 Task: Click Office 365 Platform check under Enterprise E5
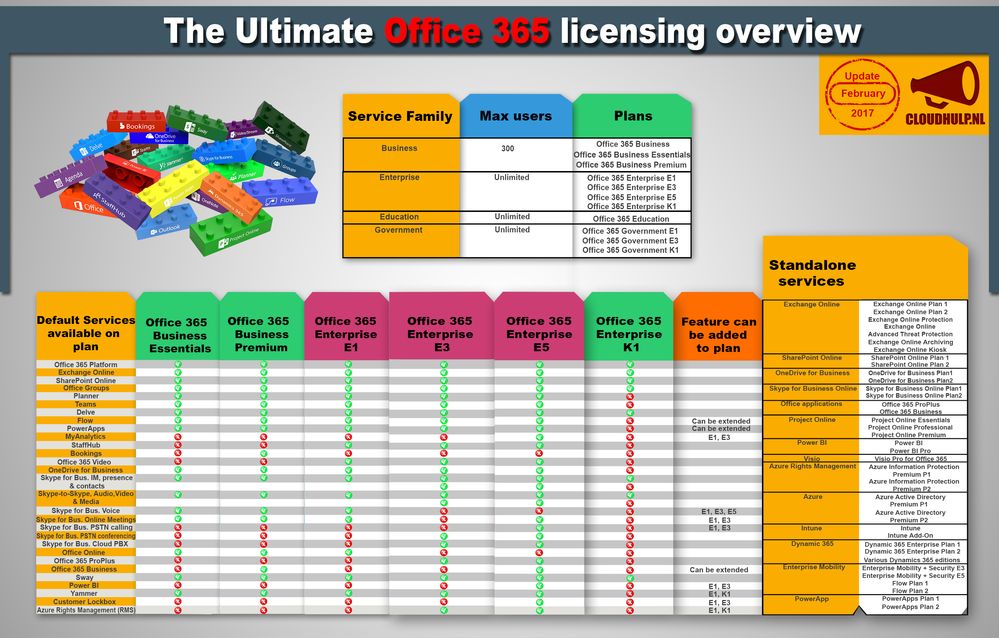pyautogui.click(x=540, y=365)
